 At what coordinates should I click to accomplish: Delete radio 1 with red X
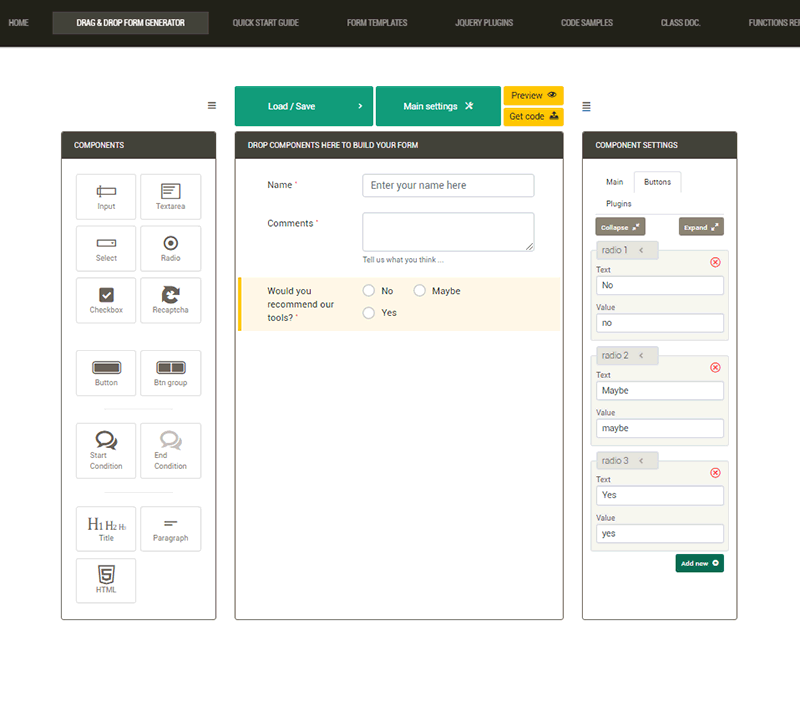(x=715, y=262)
